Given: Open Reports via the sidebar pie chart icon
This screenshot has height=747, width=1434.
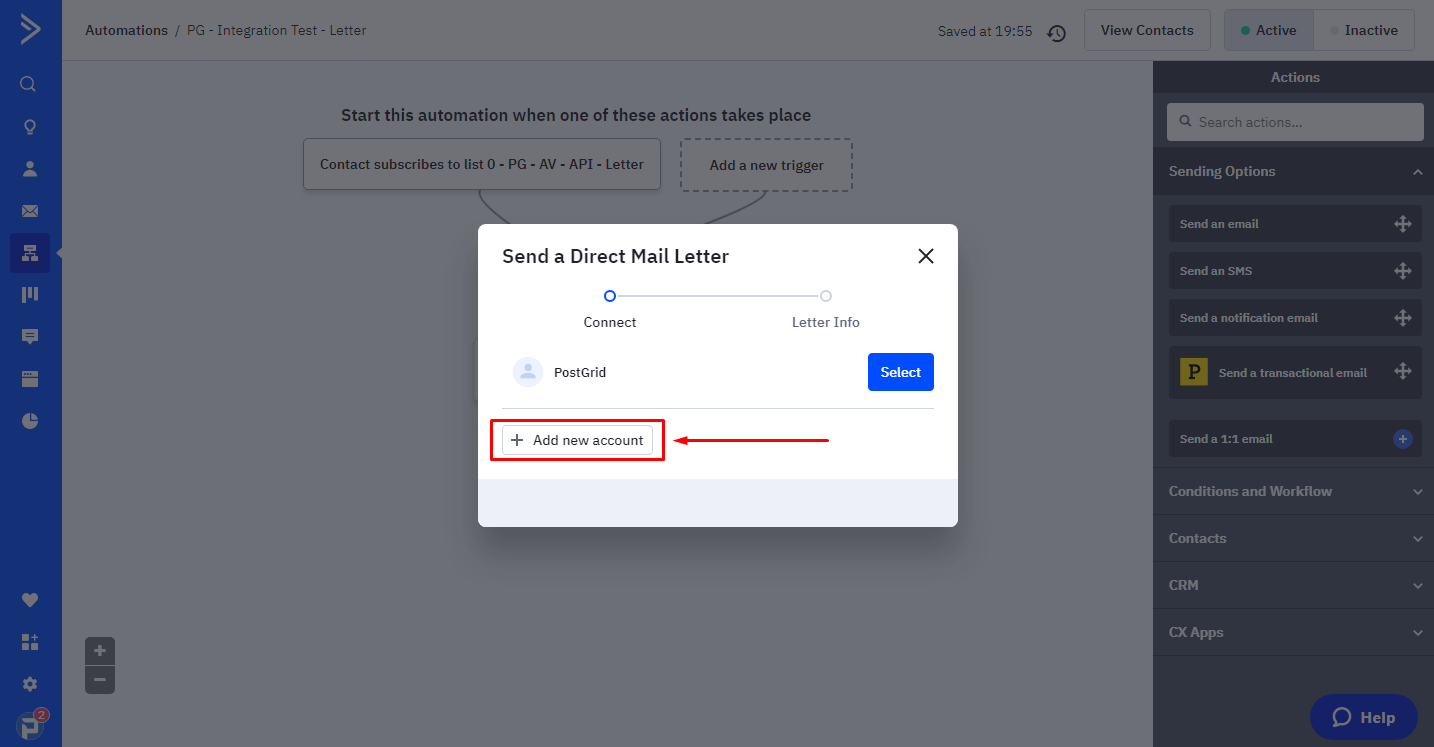Looking at the screenshot, I should [x=29, y=421].
